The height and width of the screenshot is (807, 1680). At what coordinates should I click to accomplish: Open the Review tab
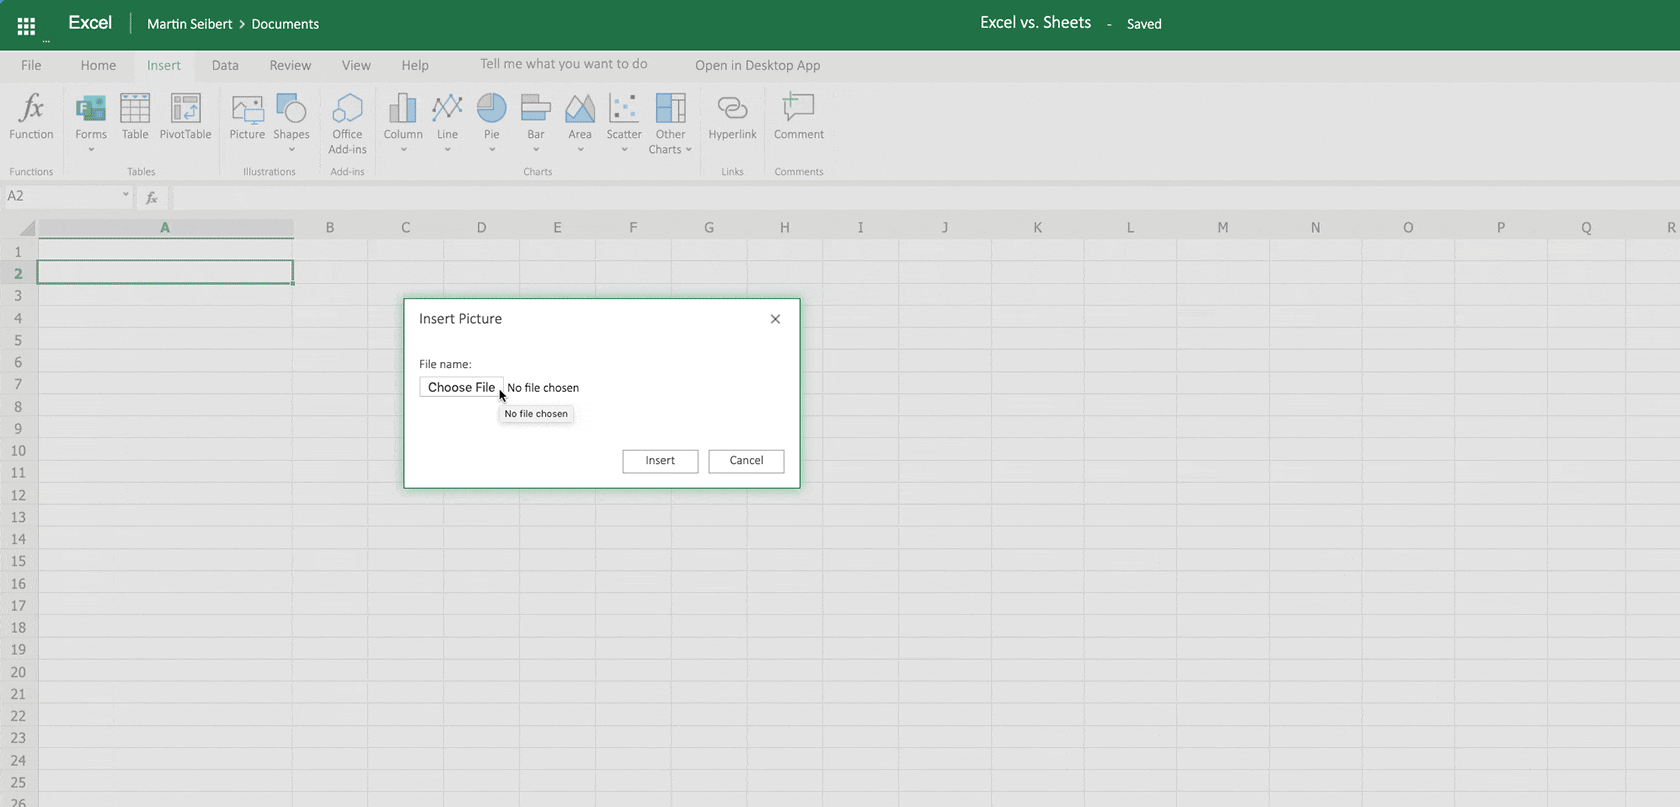290,66
